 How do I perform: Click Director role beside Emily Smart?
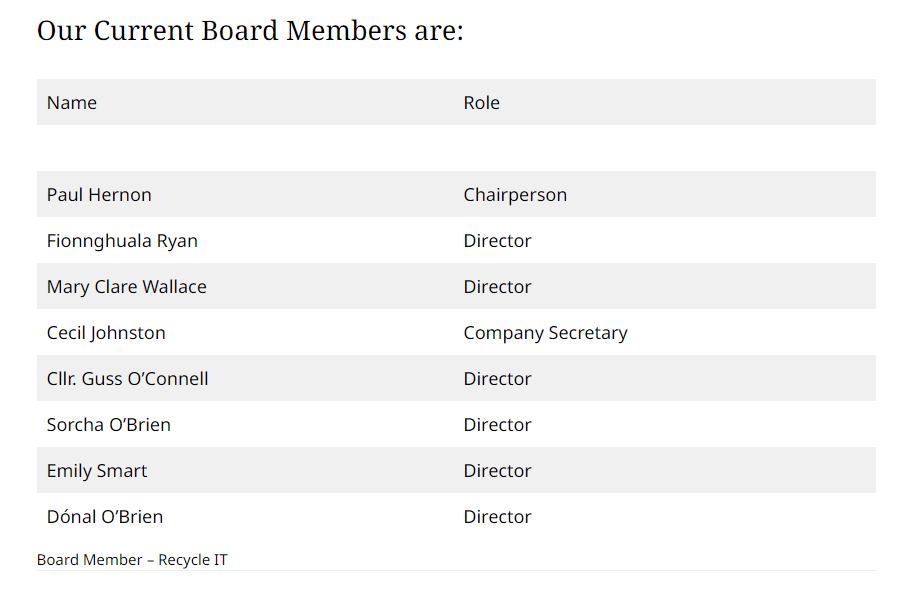(x=497, y=471)
